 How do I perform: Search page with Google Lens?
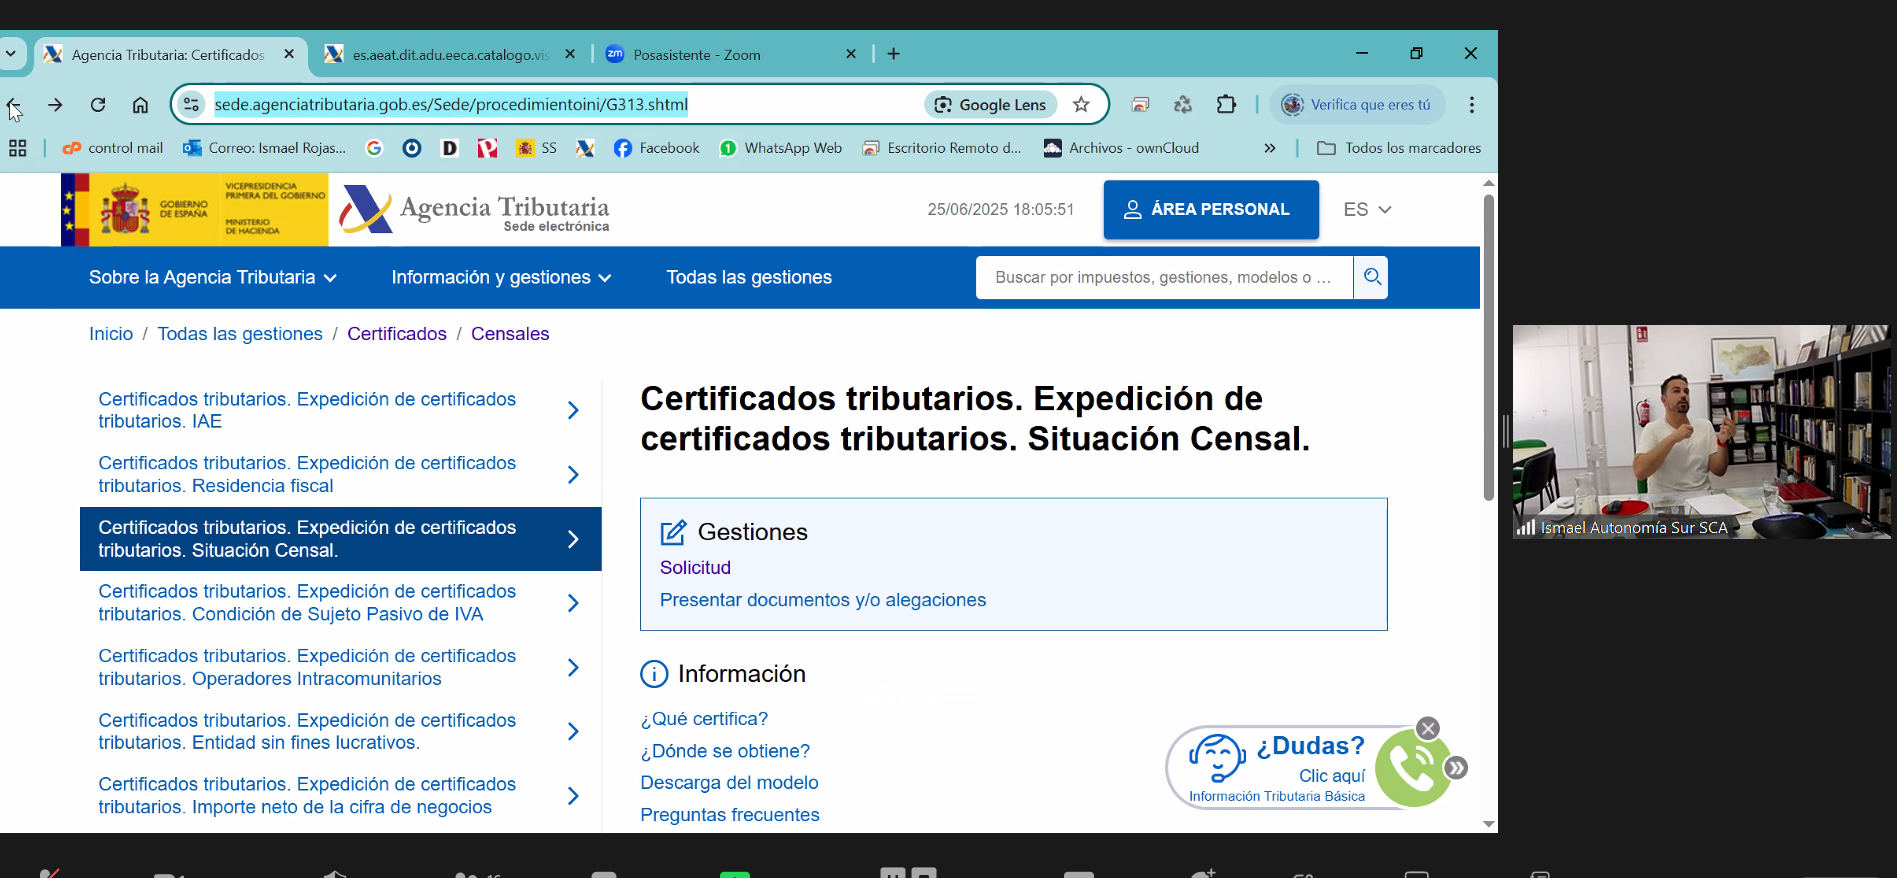(991, 104)
